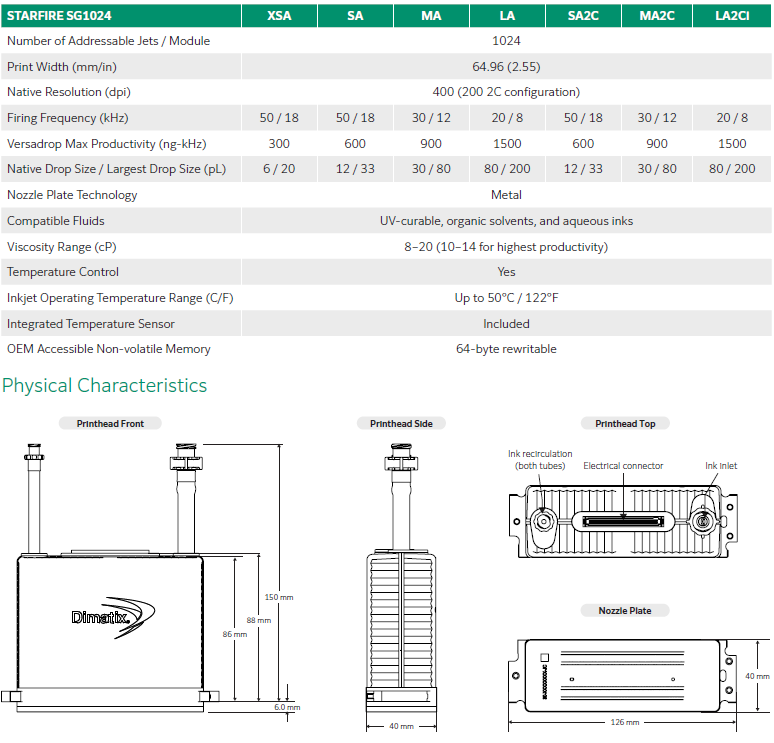Click the 'Native Drop Size / Largest Drop Size (pL)' label
774x743 pixels.
pos(116,169)
